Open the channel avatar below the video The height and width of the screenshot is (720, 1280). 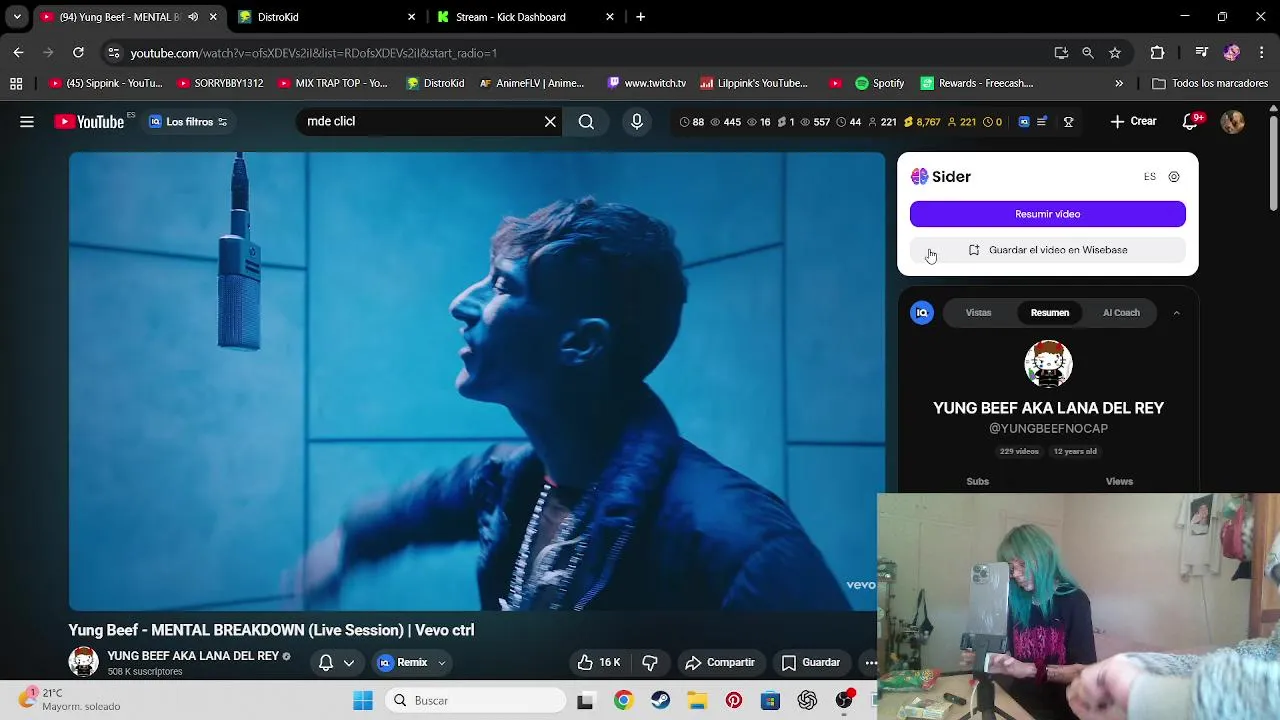click(83, 662)
